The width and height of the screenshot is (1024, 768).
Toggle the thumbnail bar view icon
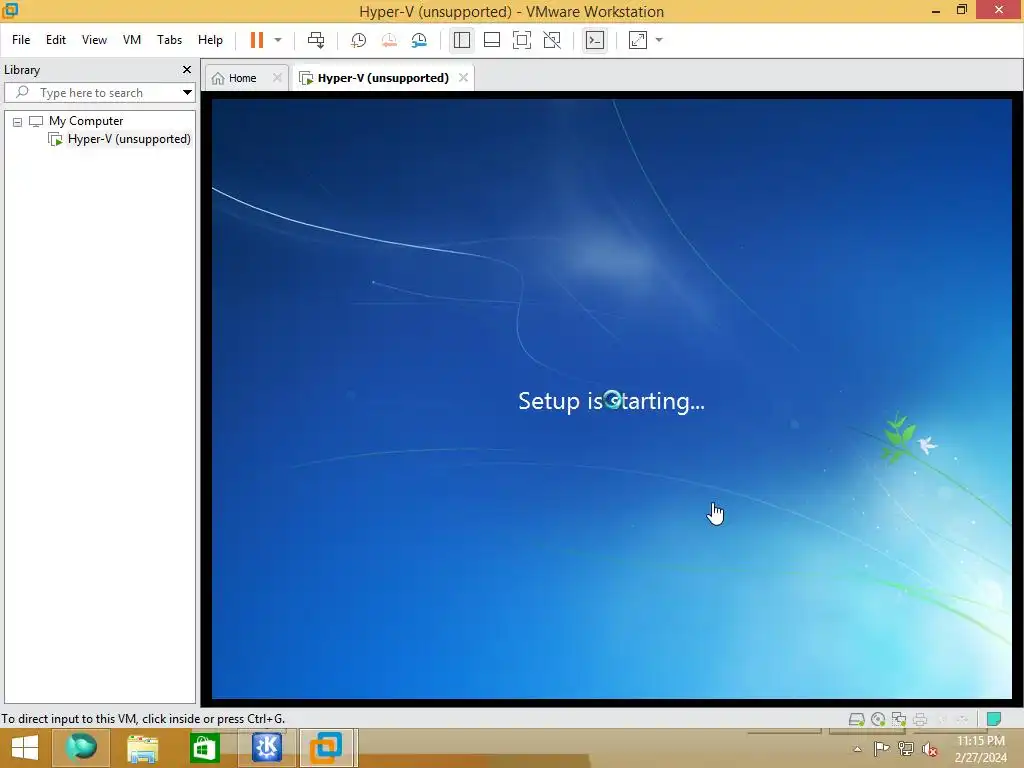492,40
